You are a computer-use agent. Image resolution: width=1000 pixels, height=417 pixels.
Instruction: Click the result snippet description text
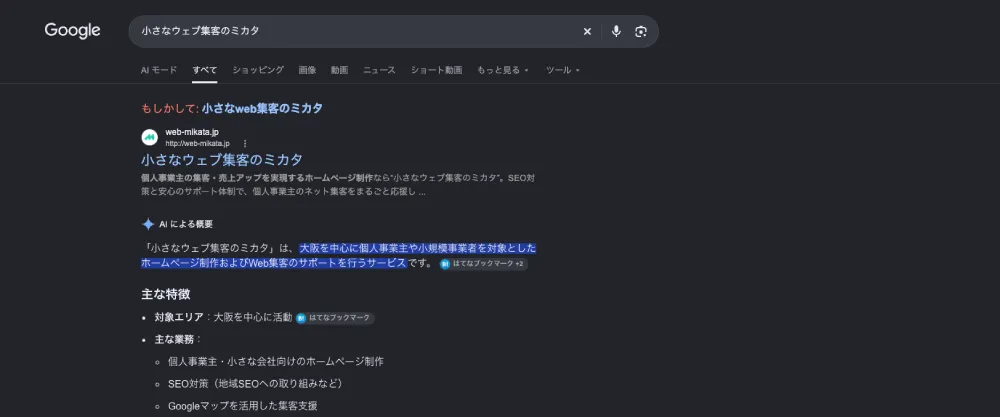coord(337,185)
